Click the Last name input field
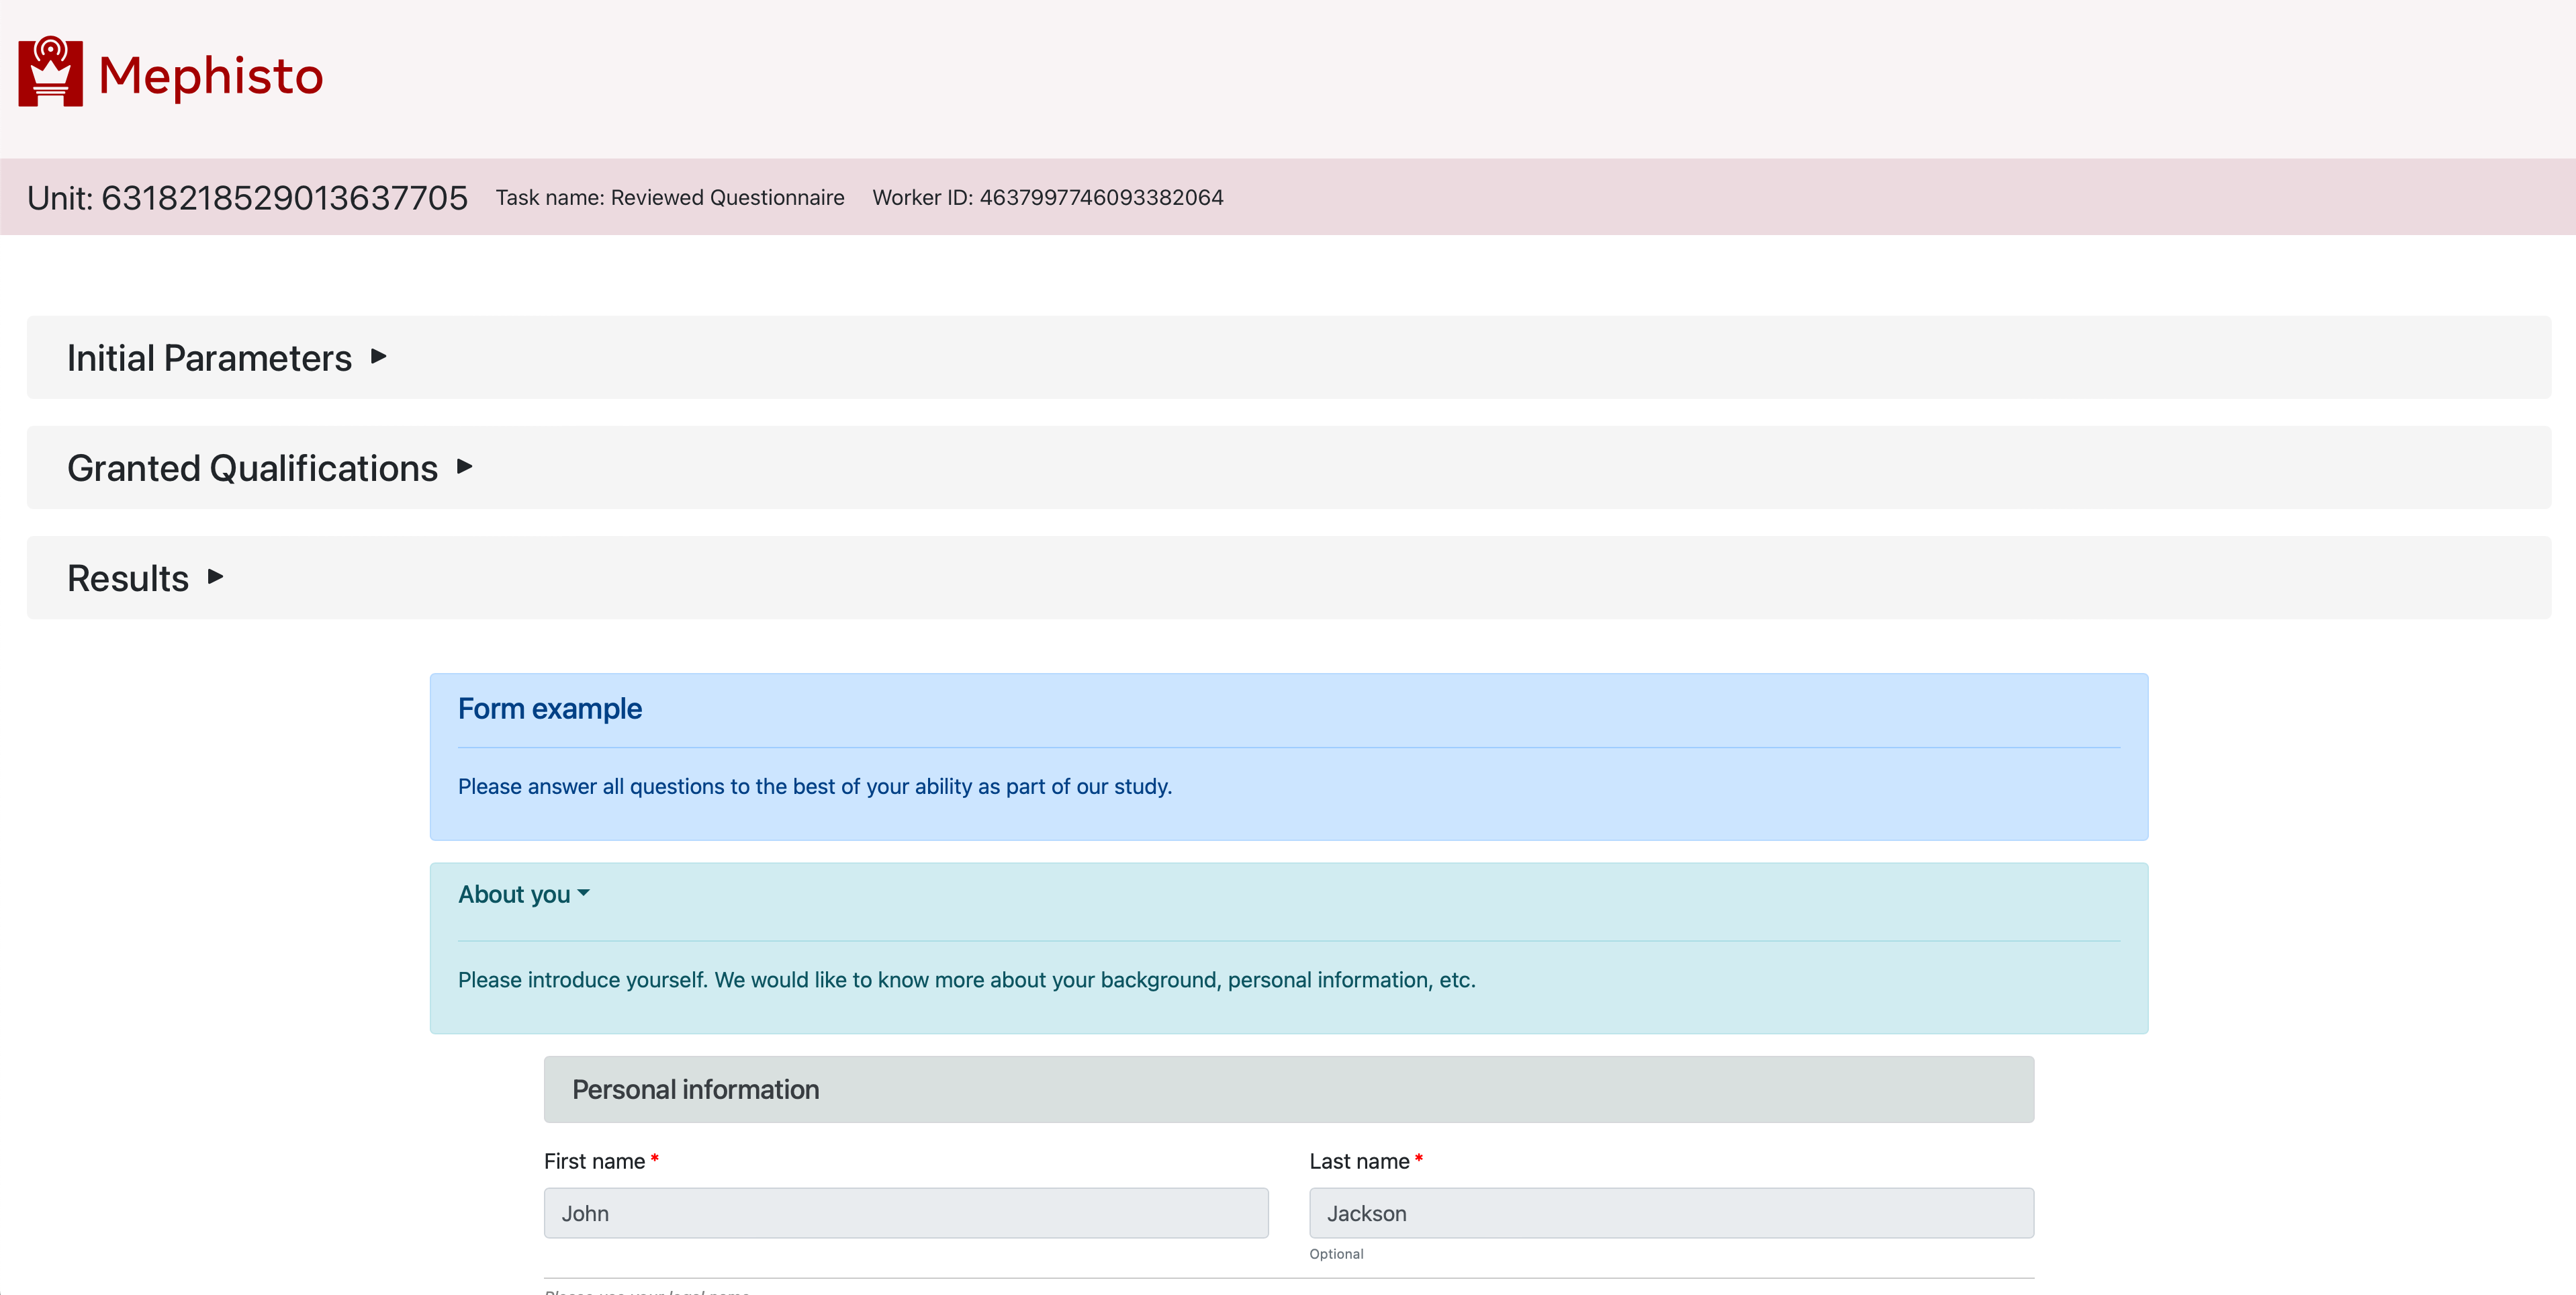Viewport: 2576px width, 1295px height. 1672,1213
